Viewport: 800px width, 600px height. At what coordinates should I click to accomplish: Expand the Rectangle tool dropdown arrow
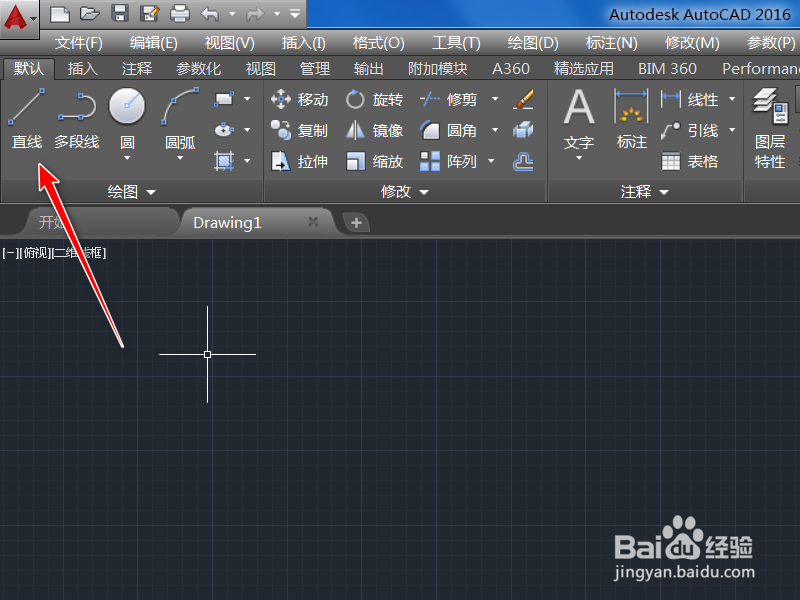pos(247,99)
